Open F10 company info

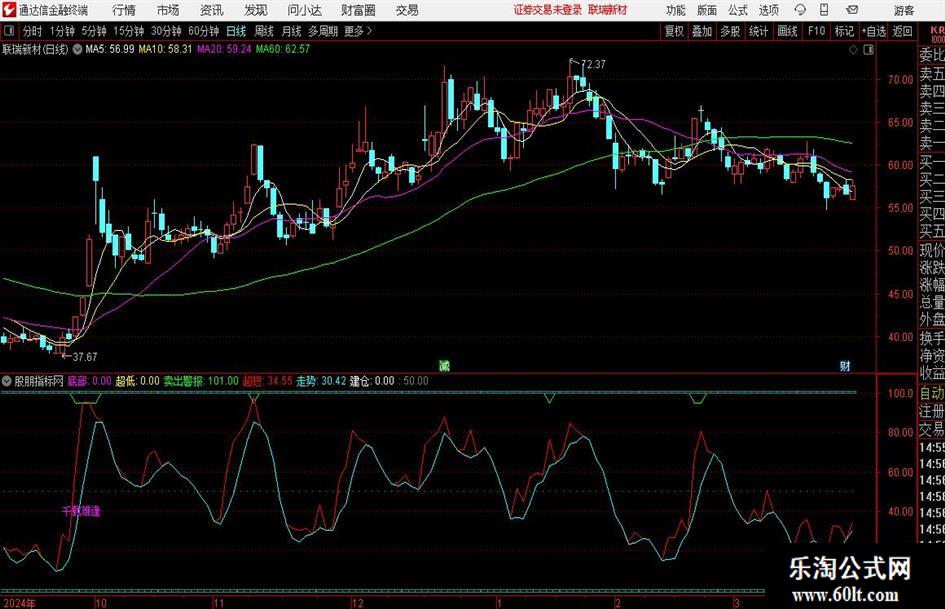816,31
